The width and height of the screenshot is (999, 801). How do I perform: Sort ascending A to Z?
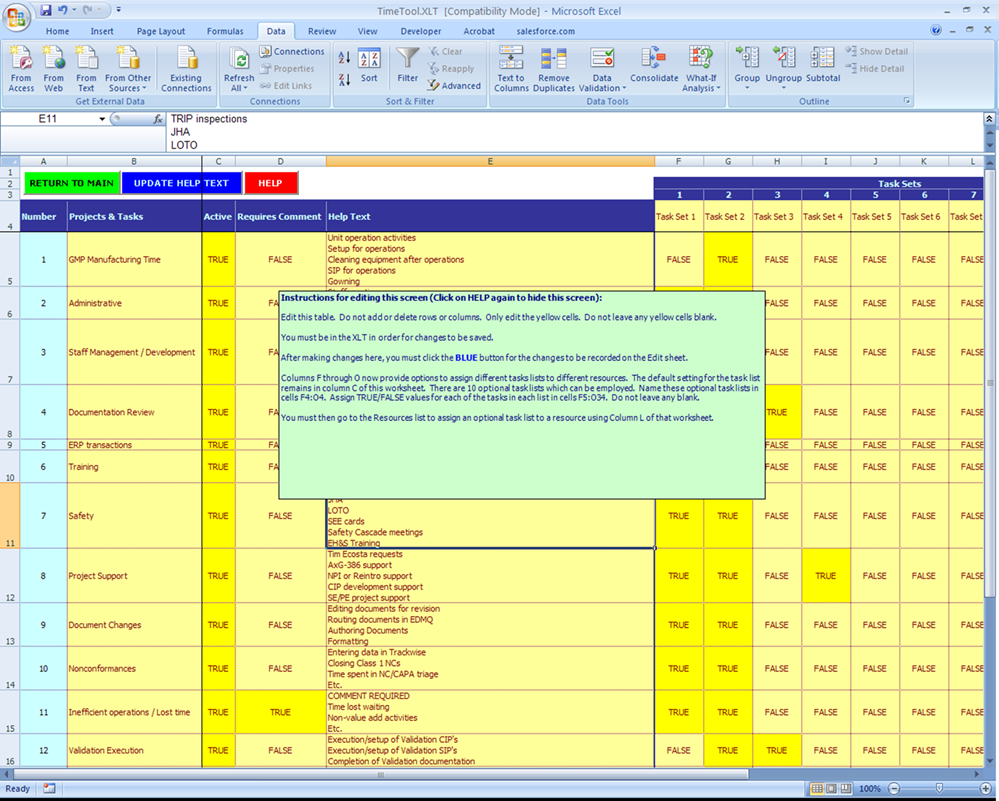344,57
